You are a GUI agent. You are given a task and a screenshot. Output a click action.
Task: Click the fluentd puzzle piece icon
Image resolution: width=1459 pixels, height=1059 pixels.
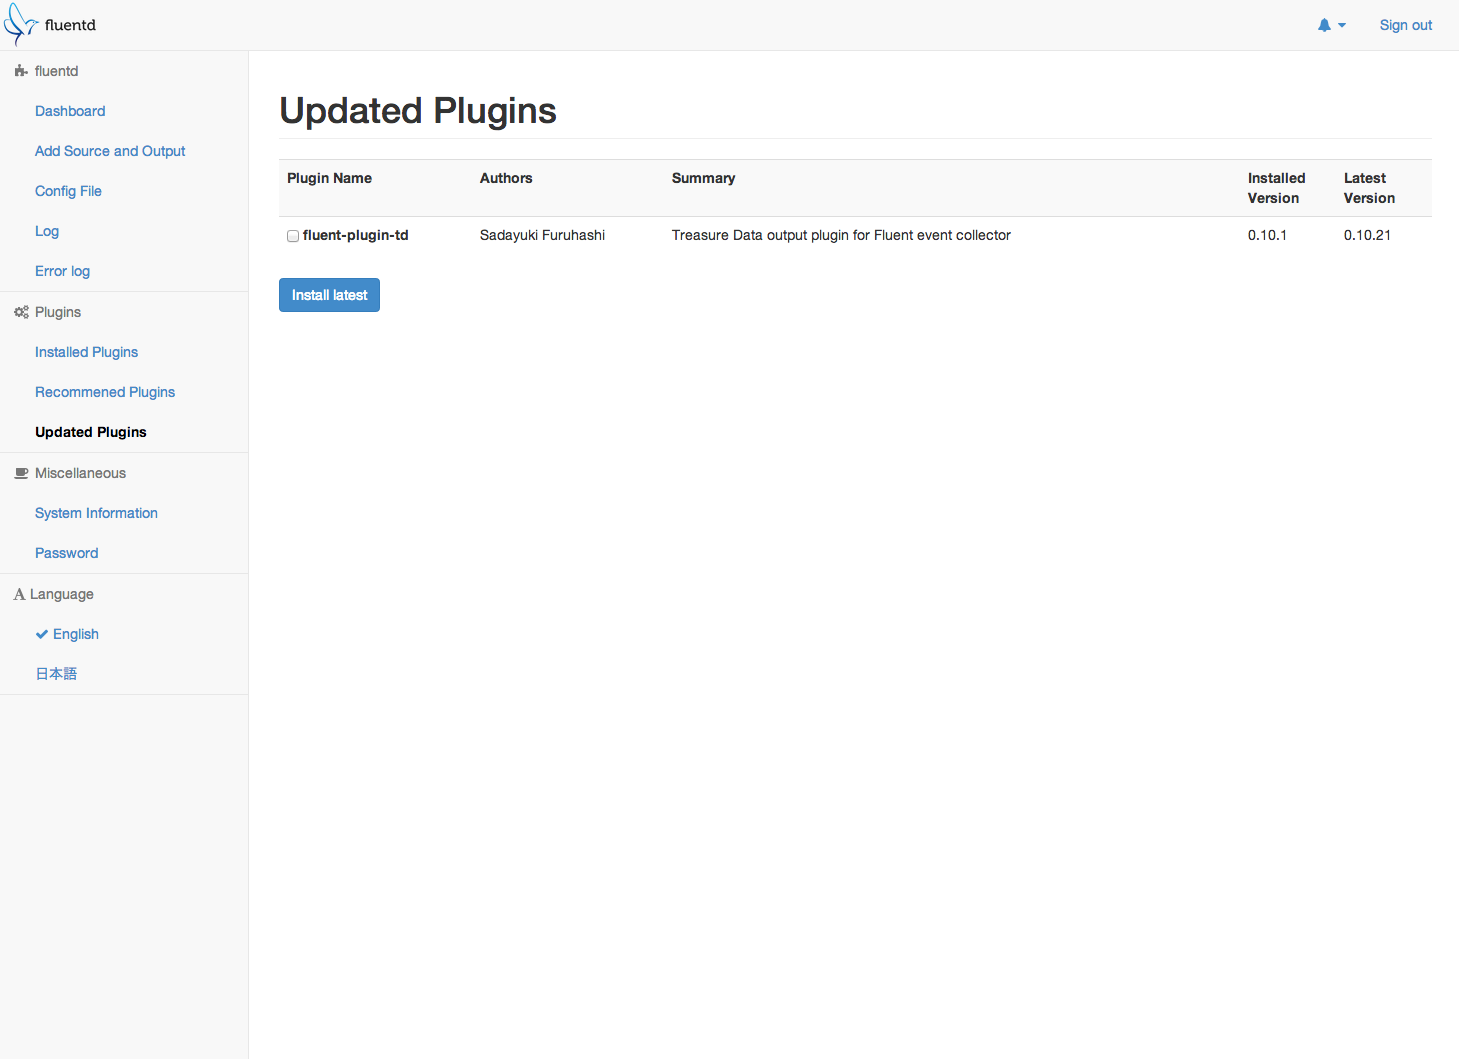coord(21,71)
